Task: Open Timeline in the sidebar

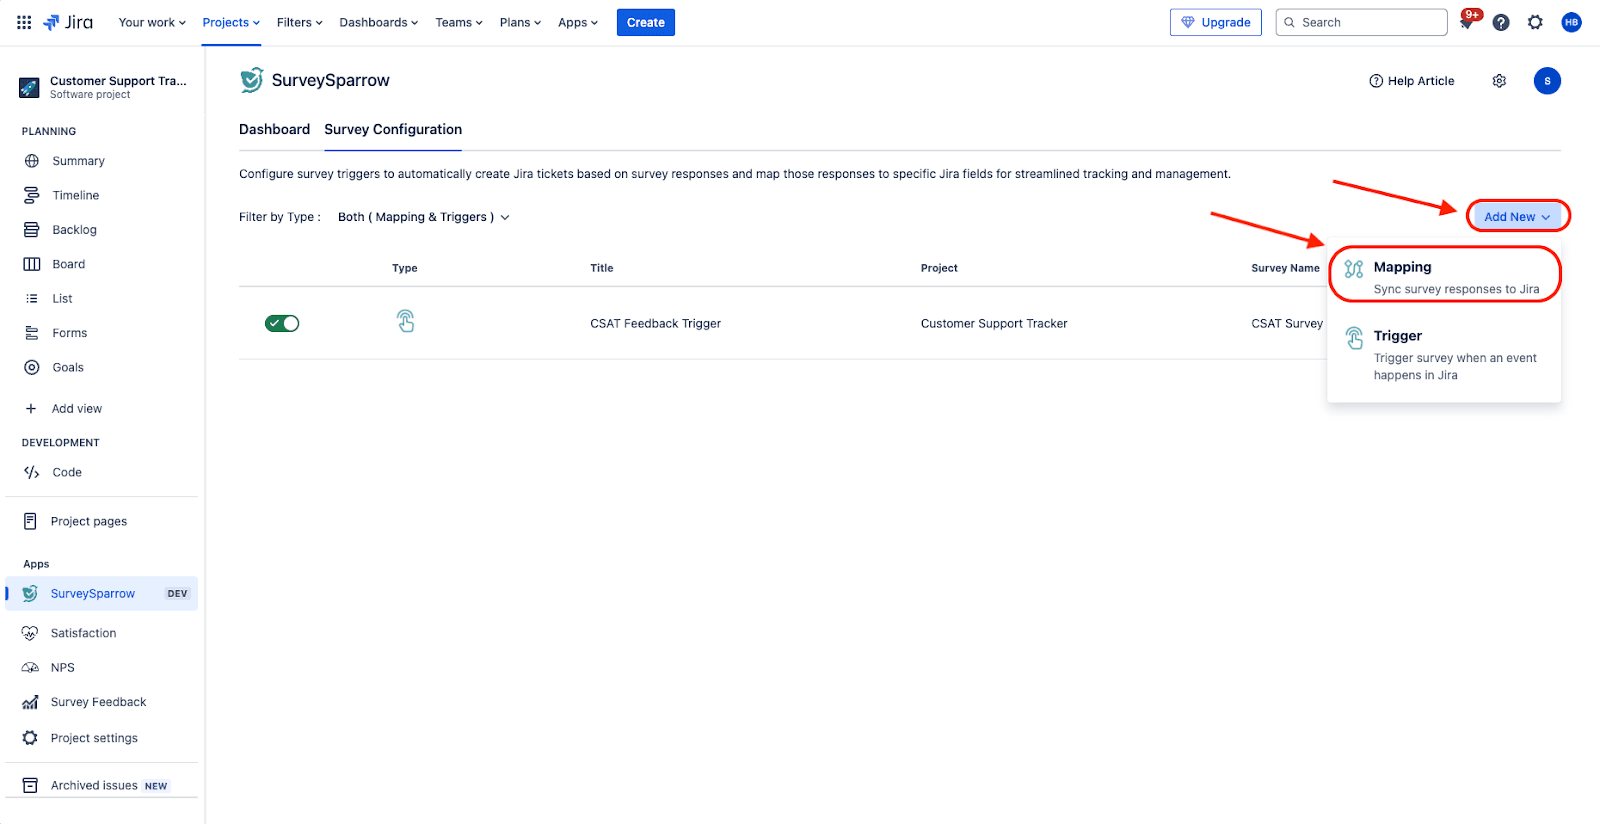Action: (75, 195)
